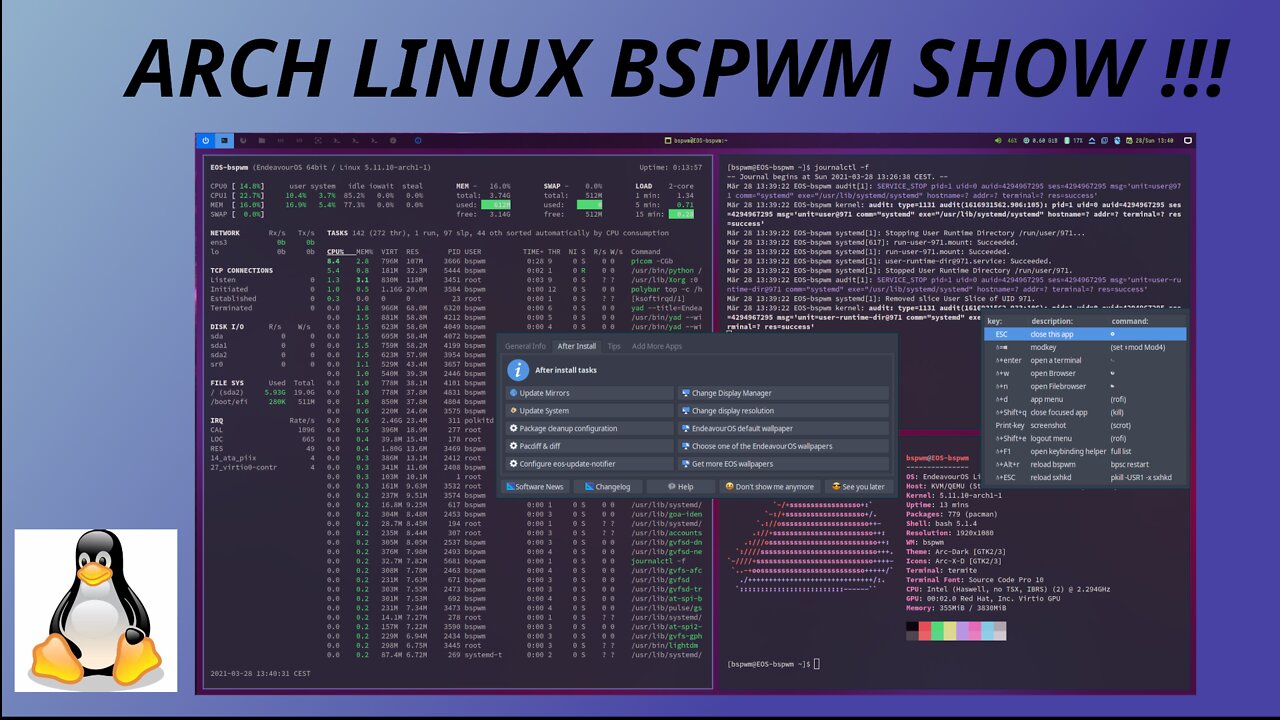Click the speech bubble icon on Help

(x=672, y=487)
